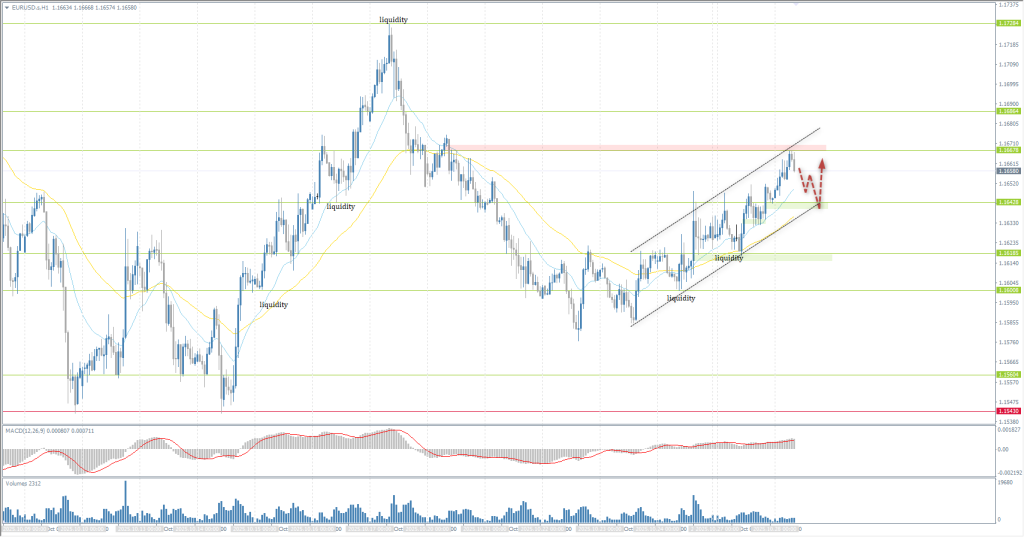1024x537 pixels.
Task: Click the tallest volume bar in Volumes panel
Action: click(x=126, y=500)
